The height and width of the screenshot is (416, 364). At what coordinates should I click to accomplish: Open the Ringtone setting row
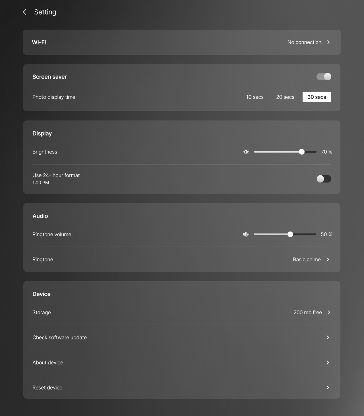click(x=182, y=259)
